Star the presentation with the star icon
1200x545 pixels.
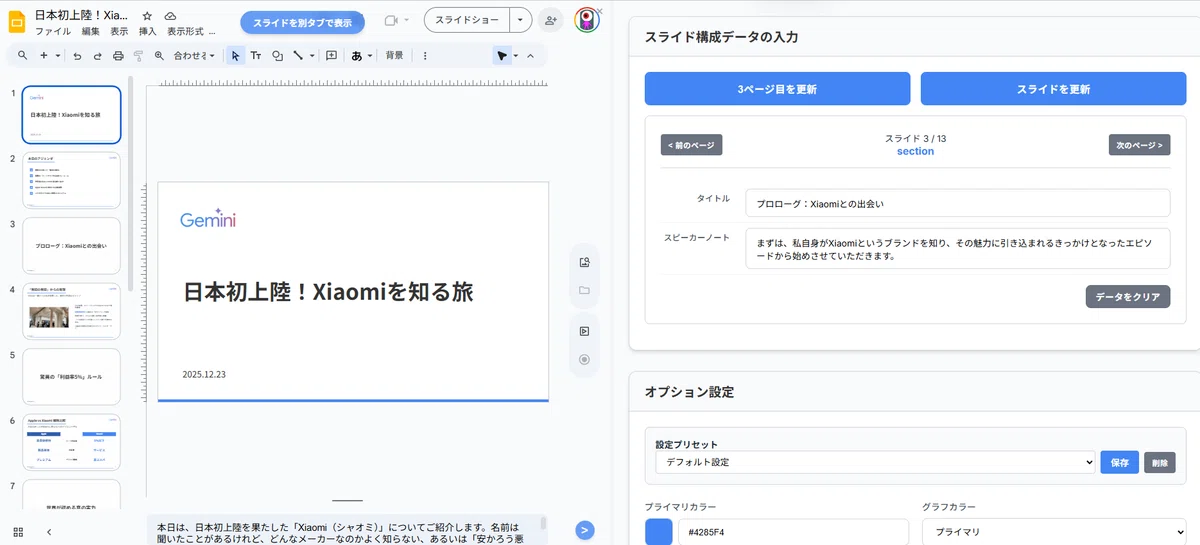click(x=147, y=16)
